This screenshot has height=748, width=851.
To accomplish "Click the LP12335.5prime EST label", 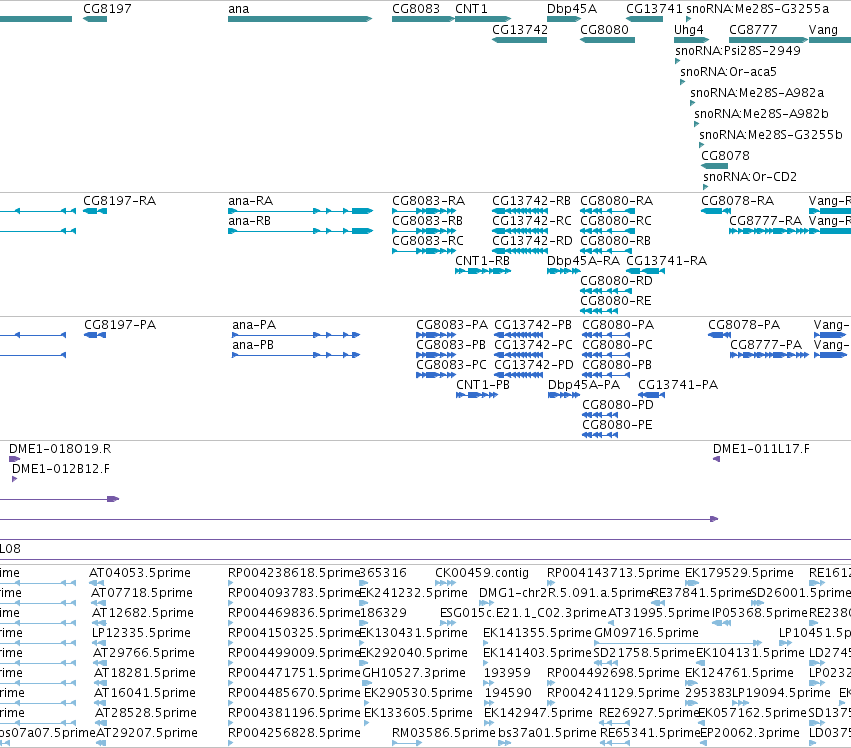I will pyautogui.click(x=141, y=633).
